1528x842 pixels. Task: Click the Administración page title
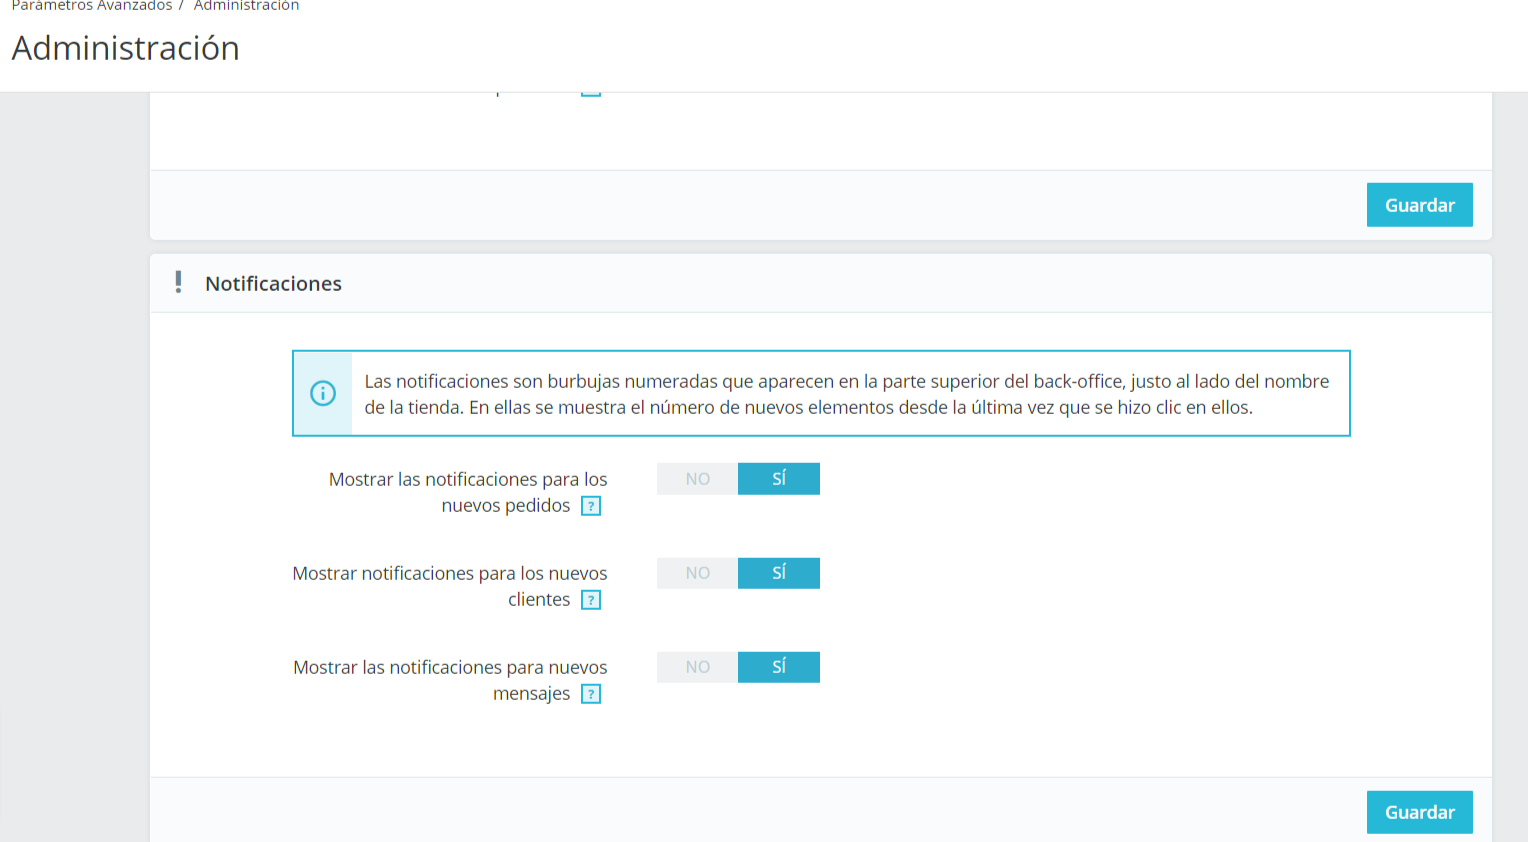tap(126, 48)
